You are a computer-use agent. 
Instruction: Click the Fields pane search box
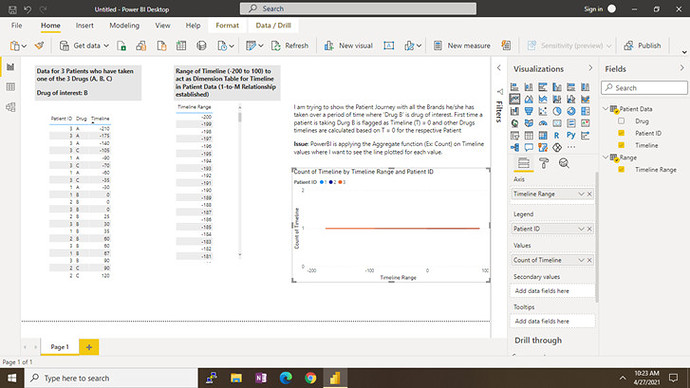click(644, 88)
